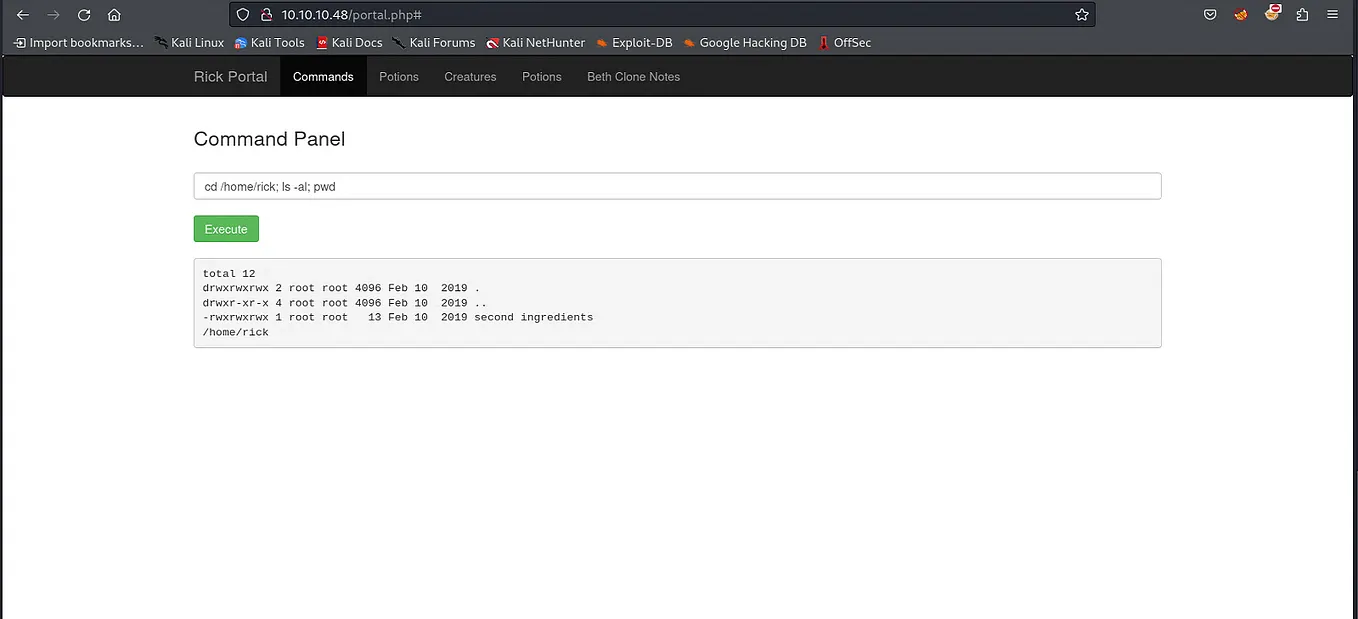Click the command input field
This screenshot has width=1358, height=619.
(x=677, y=186)
